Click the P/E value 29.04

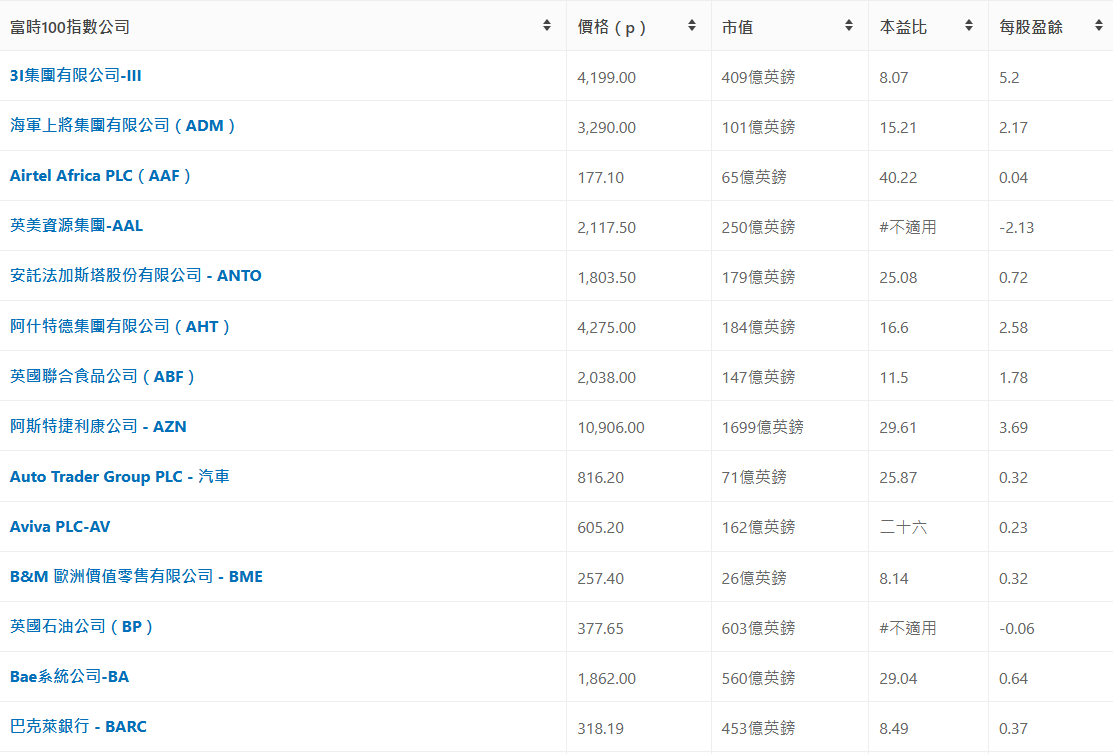(898, 679)
